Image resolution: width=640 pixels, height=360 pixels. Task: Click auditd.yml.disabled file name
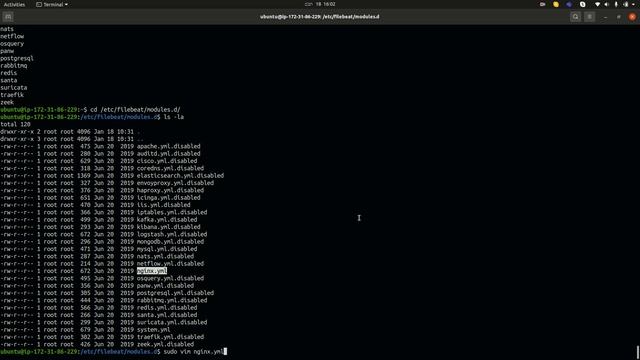(x=169, y=153)
